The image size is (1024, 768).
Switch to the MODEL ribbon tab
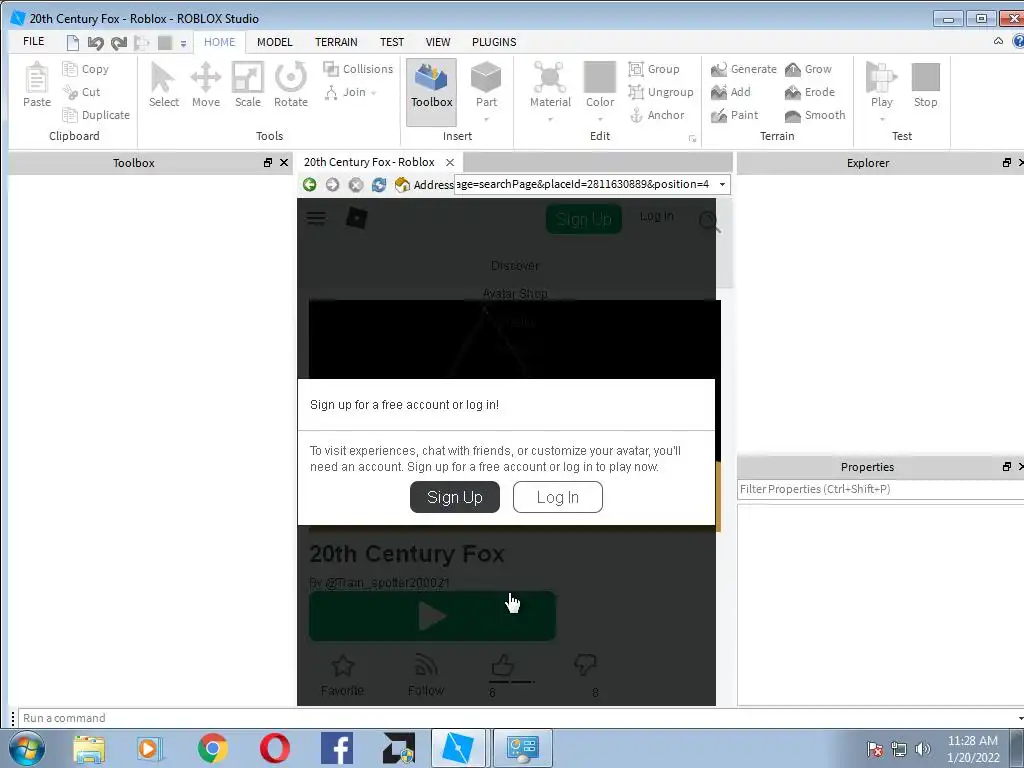274,42
